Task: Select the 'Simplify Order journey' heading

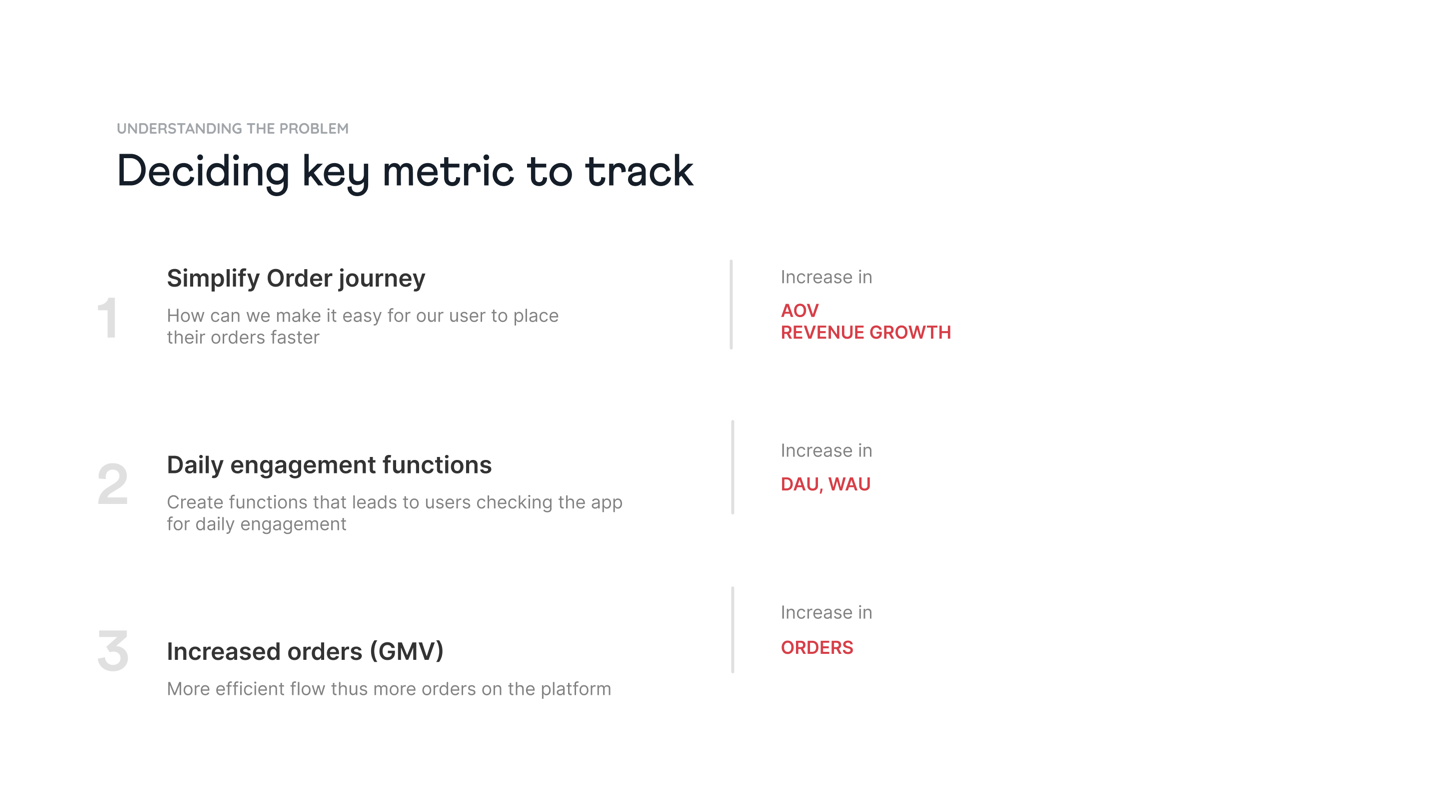Action: [296, 278]
